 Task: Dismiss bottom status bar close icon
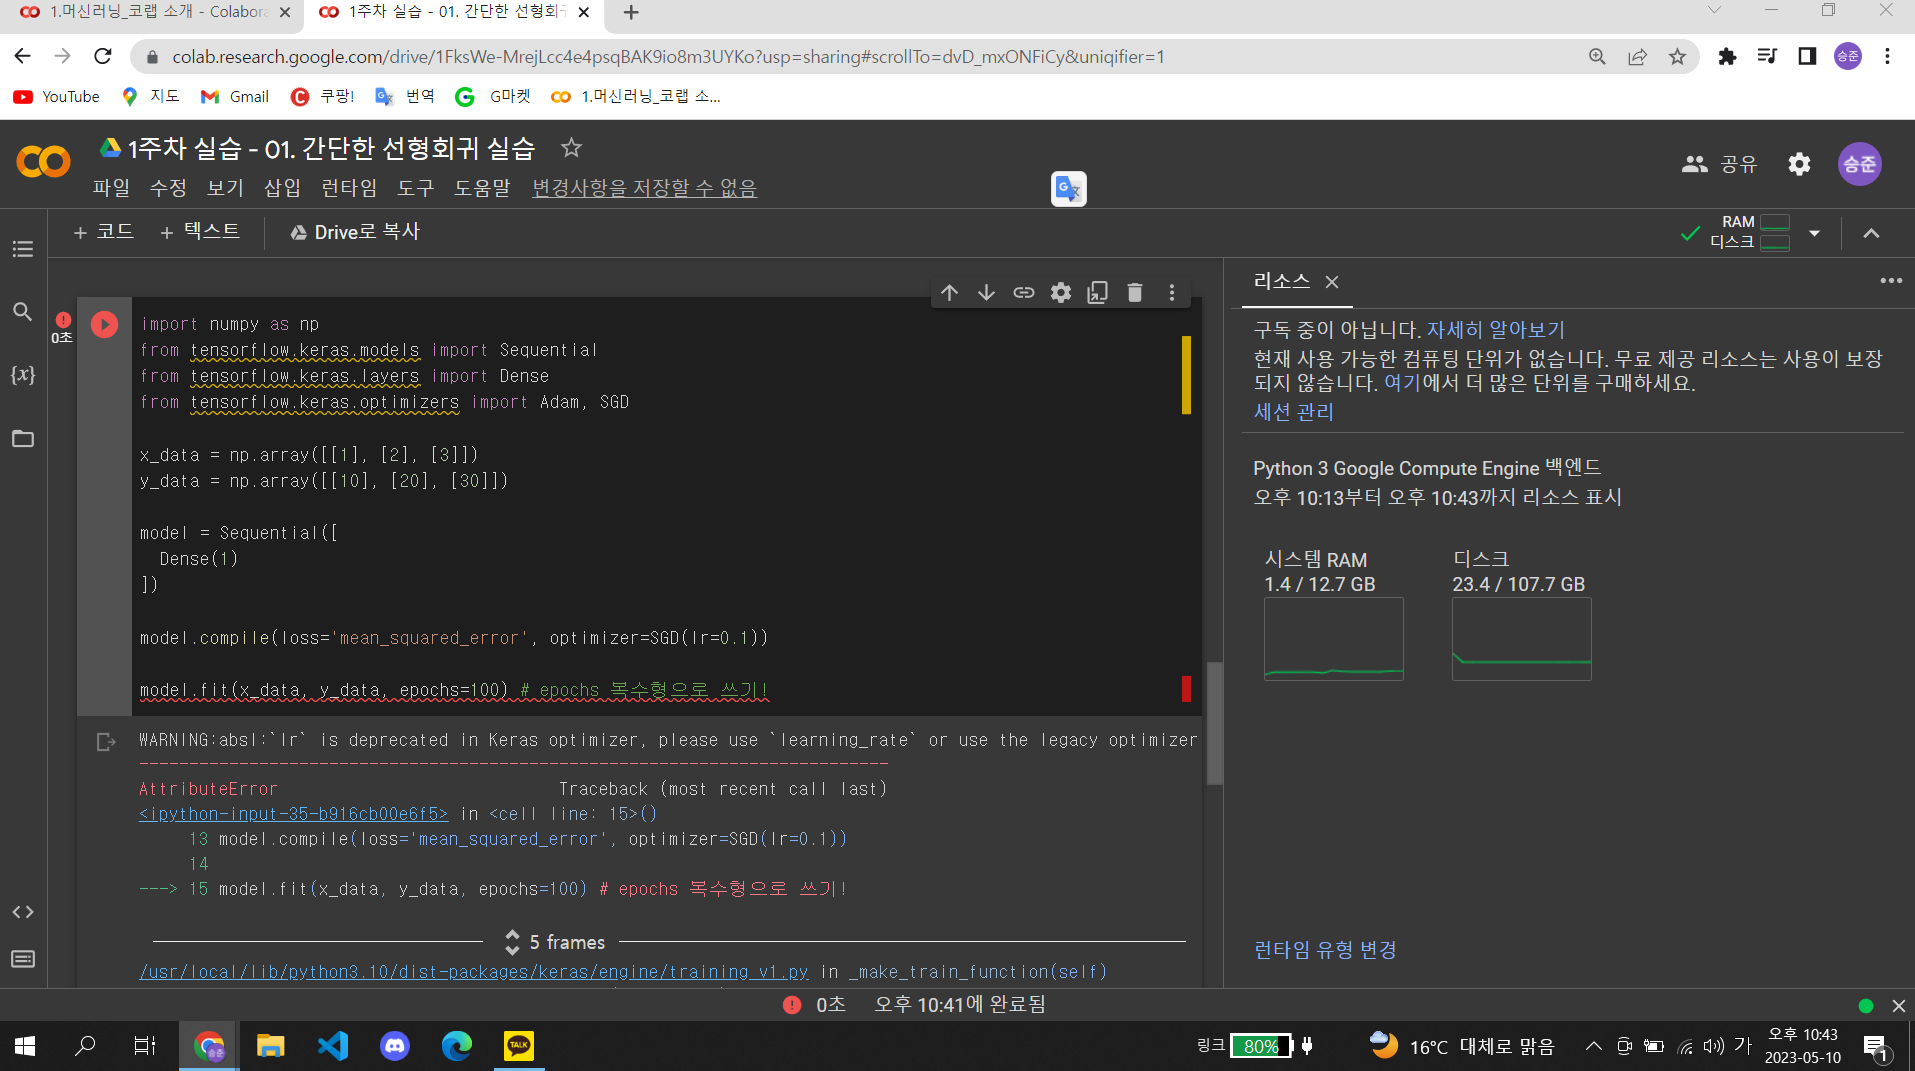click(x=1898, y=1006)
